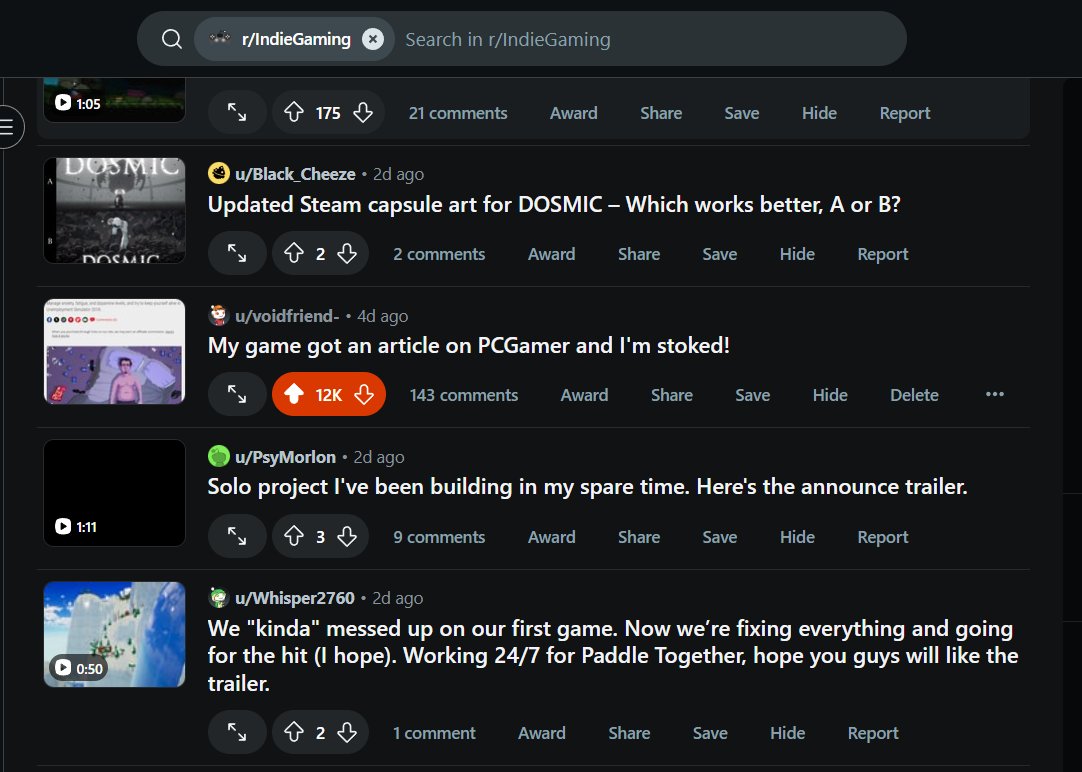Hide the solo project trailer post
1082x772 pixels.
797,536
